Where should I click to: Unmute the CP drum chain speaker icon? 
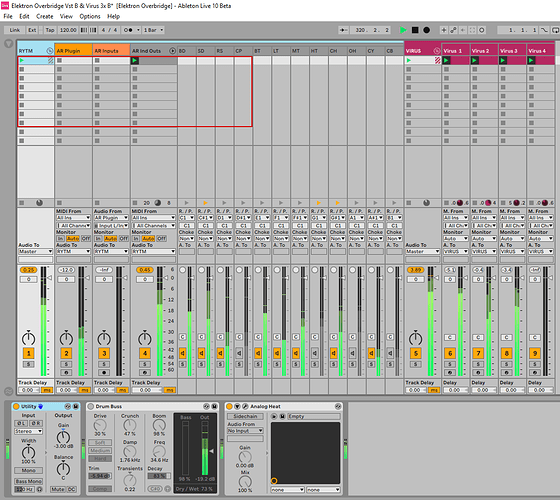(x=239, y=353)
